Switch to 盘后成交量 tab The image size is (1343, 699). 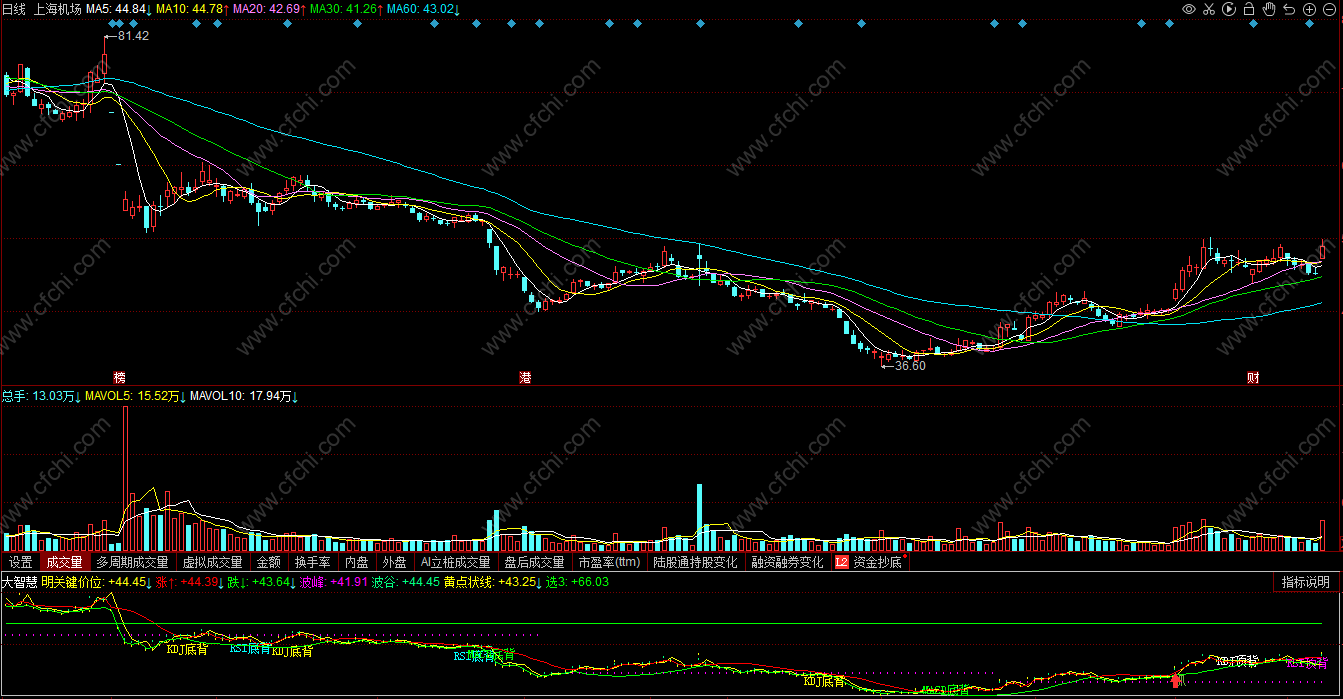click(534, 562)
